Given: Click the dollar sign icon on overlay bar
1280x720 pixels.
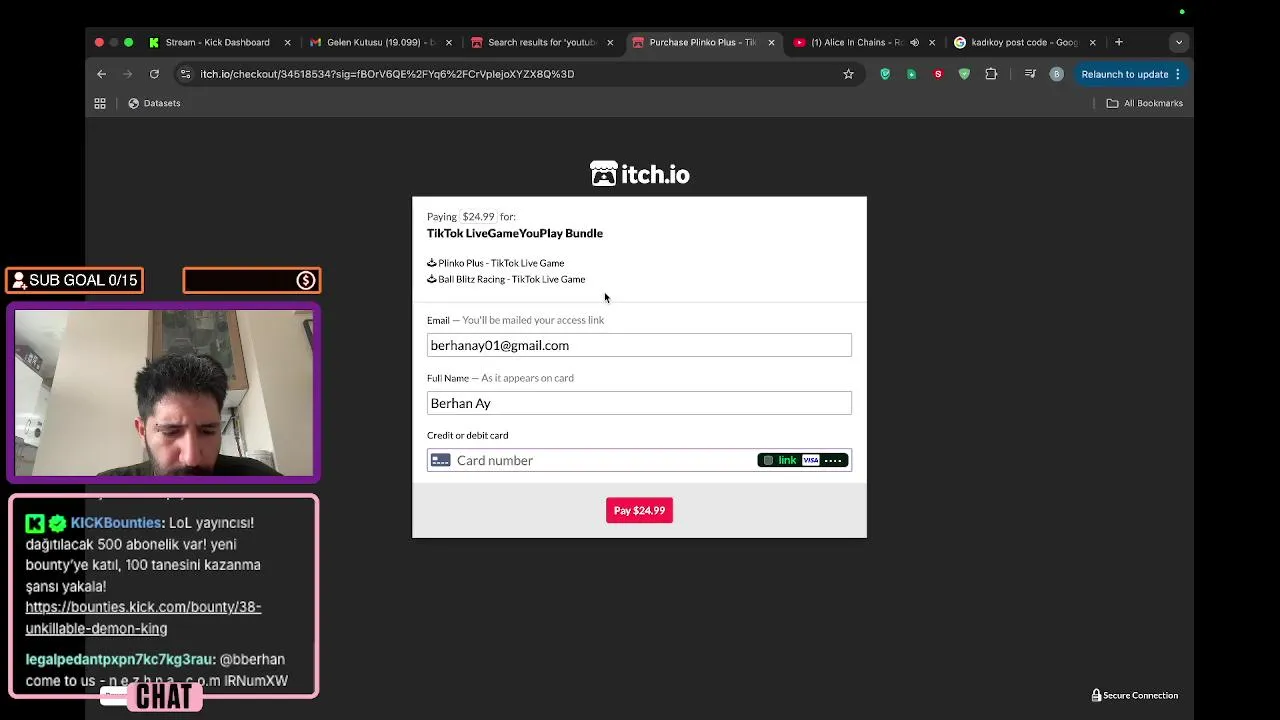Looking at the screenshot, I should pyautogui.click(x=306, y=281).
